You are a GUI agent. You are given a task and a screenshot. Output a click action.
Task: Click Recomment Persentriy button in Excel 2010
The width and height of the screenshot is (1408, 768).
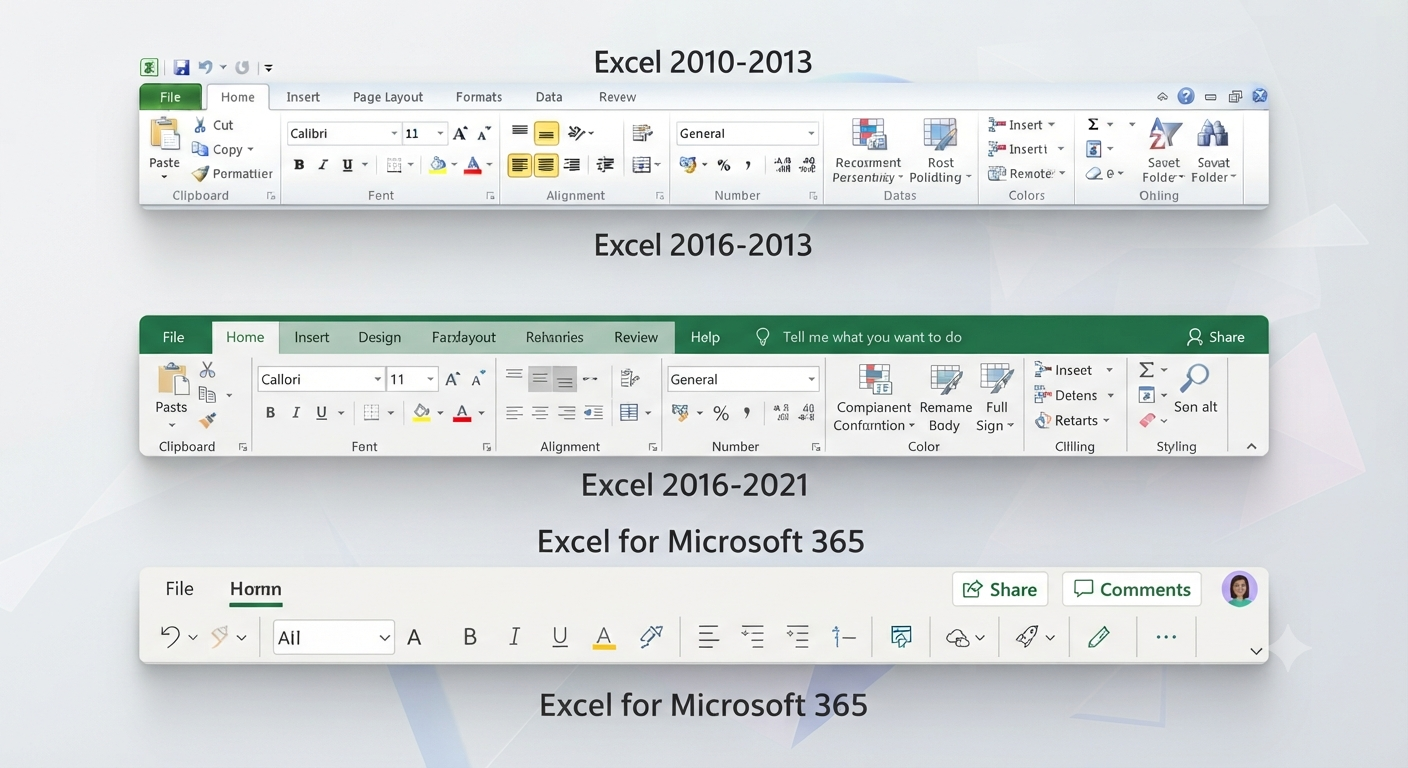[x=868, y=150]
